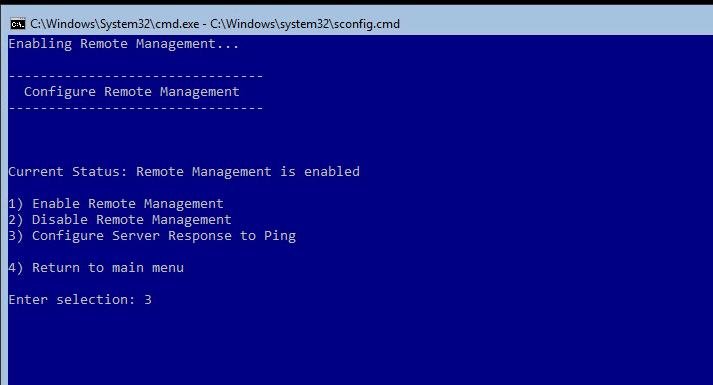The height and width of the screenshot is (385, 713).
Task: Click the 'Configure Remote Management' heading
Action: pos(131,92)
